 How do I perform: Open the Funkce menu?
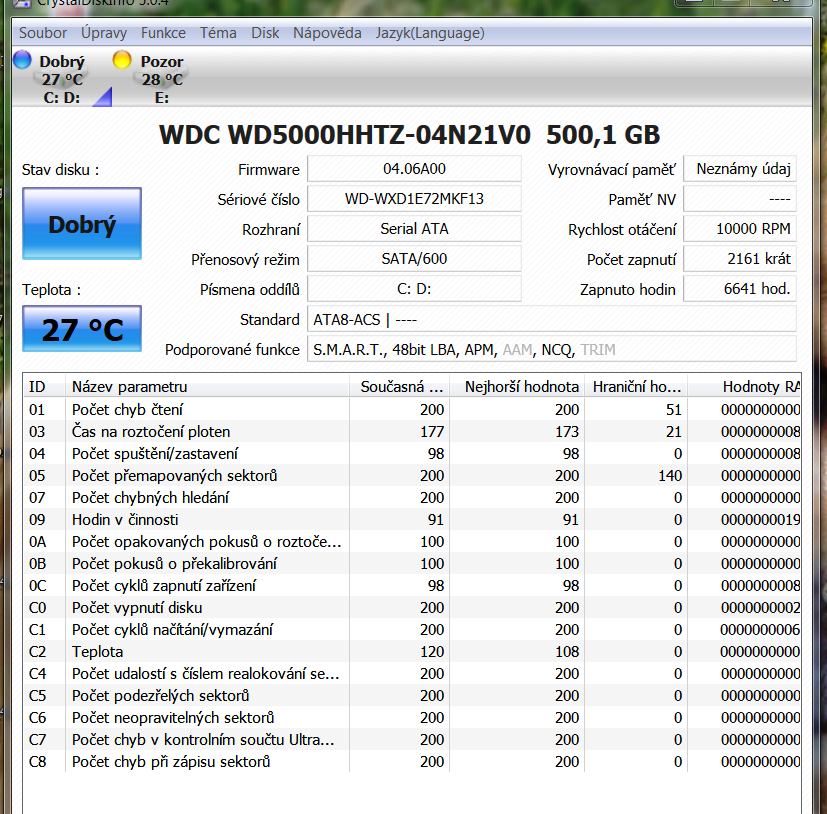coord(163,33)
